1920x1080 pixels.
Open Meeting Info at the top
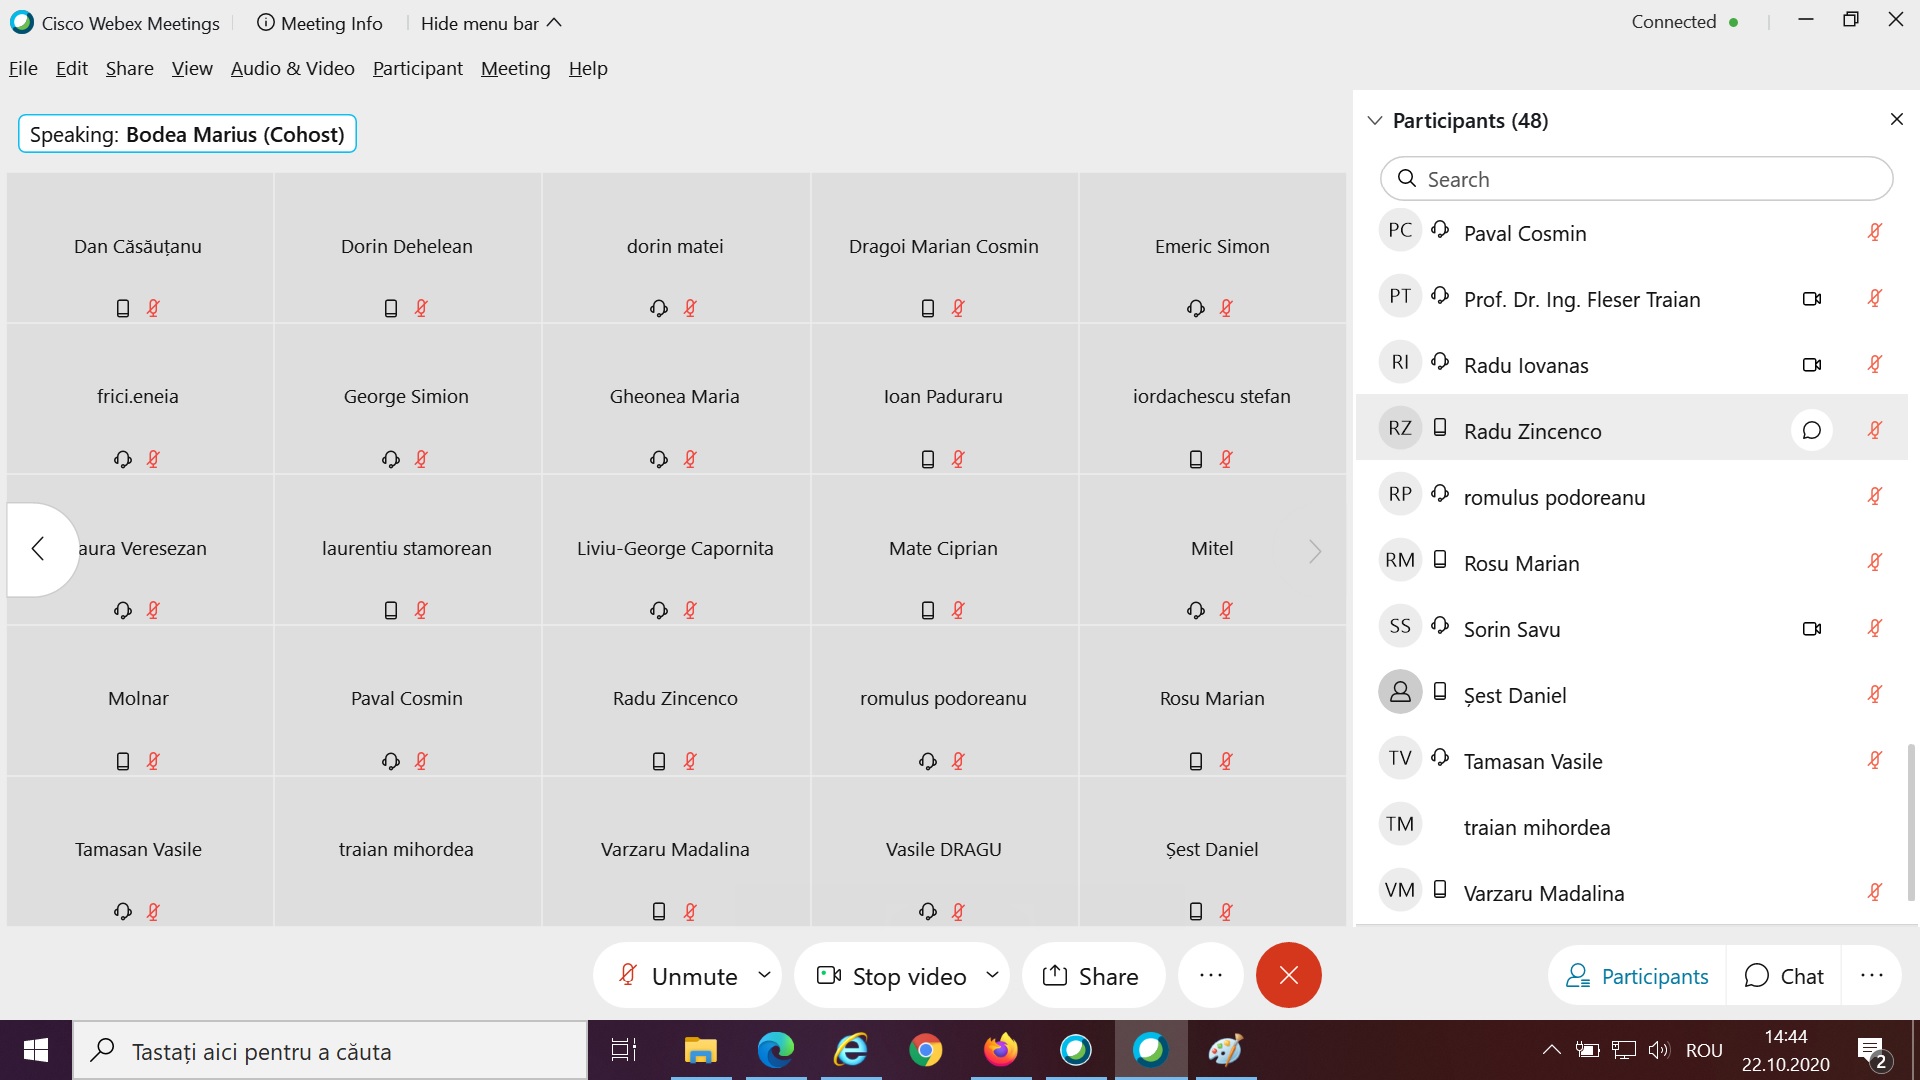(320, 23)
